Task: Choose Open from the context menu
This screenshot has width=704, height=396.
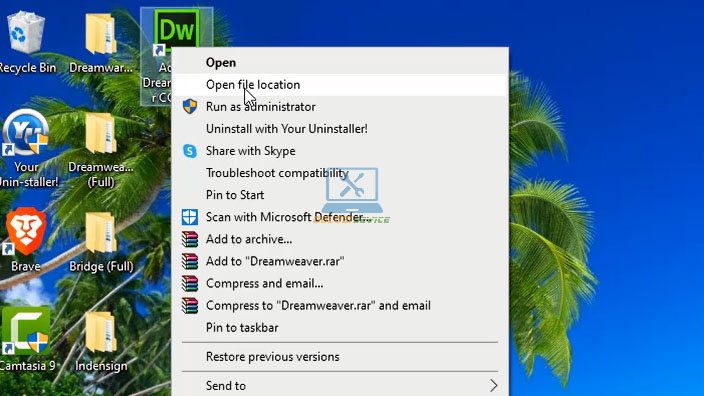Action: point(340,62)
